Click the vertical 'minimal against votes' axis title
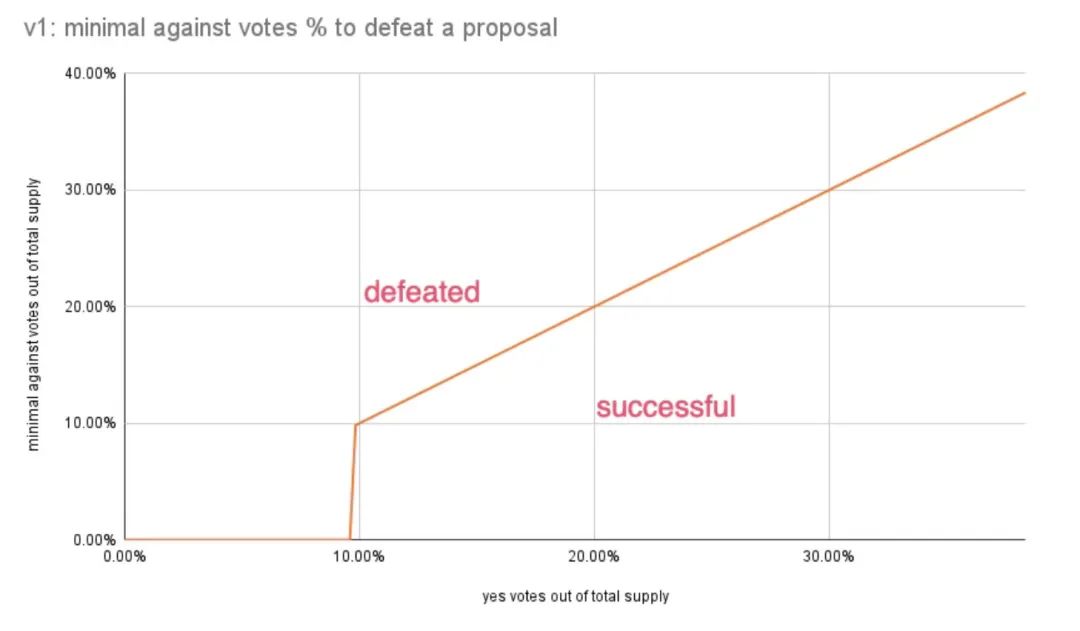The width and height of the screenshot is (1080, 631). click(x=33, y=315)
